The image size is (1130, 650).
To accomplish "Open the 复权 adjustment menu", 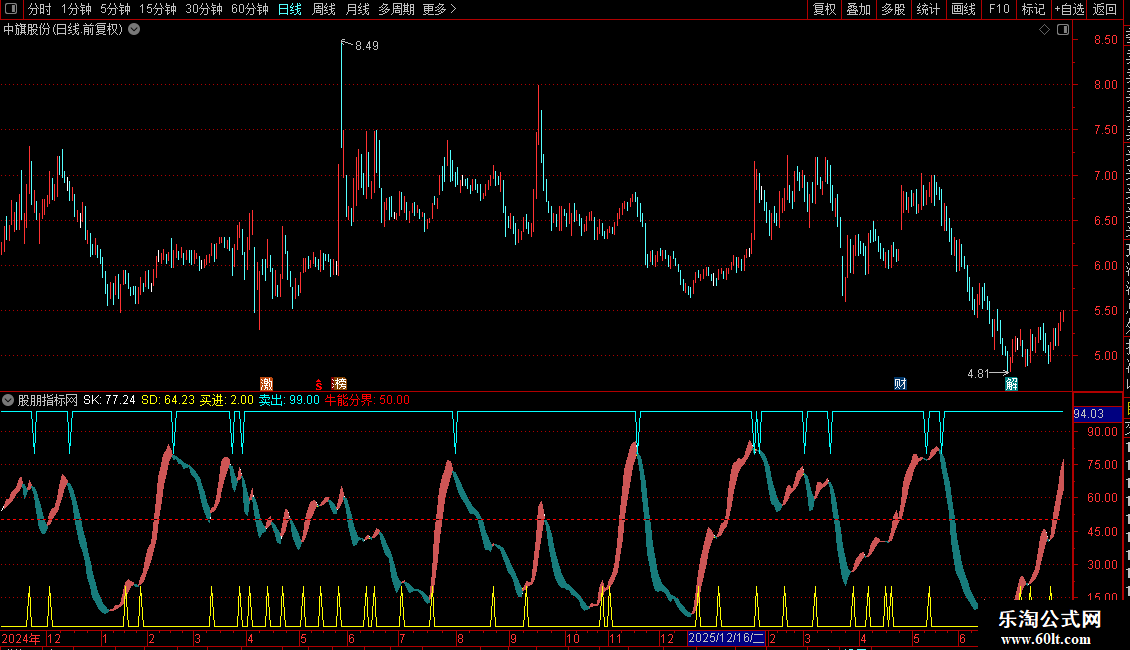I will click(x=824, y=9).
